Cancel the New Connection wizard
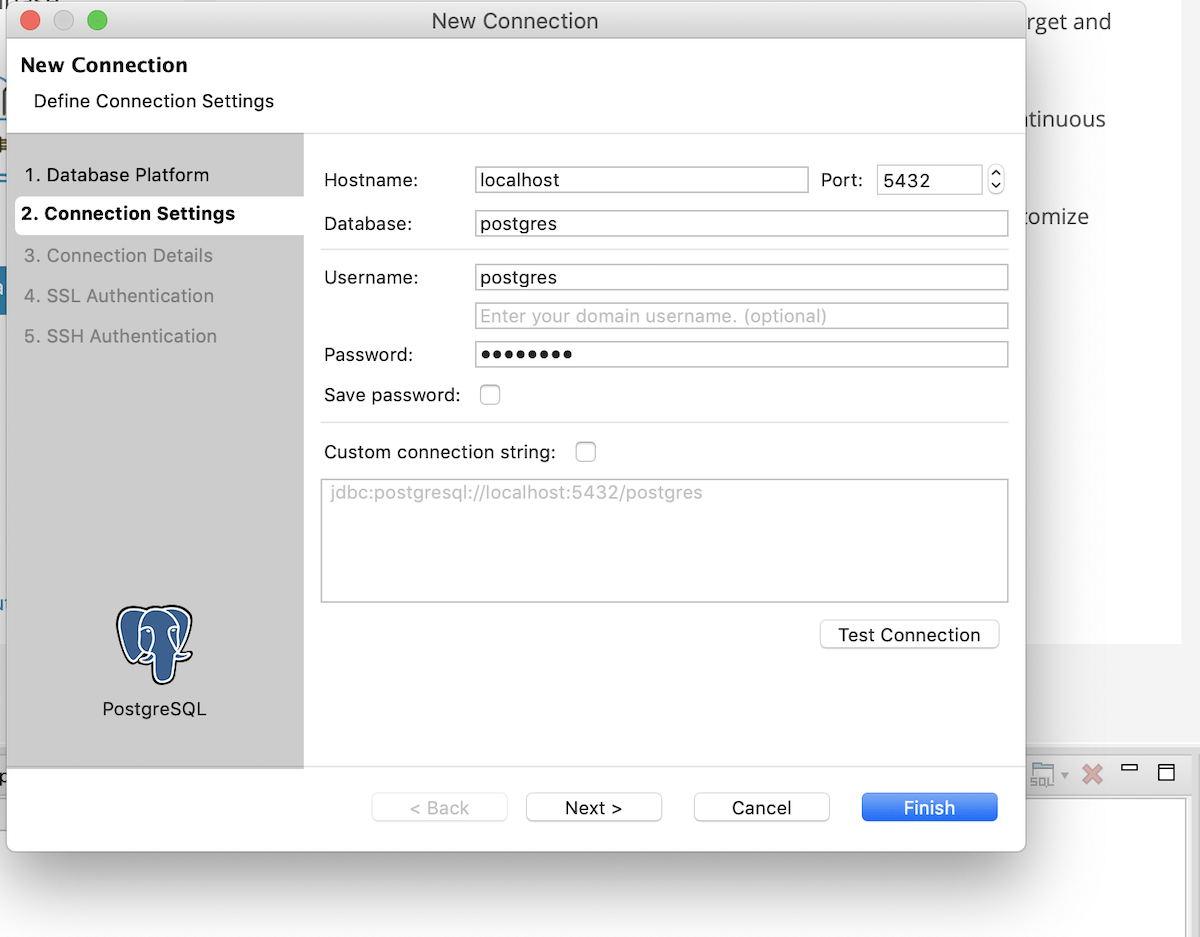This screenshot has height=937, width=1200. click(761, 807)
